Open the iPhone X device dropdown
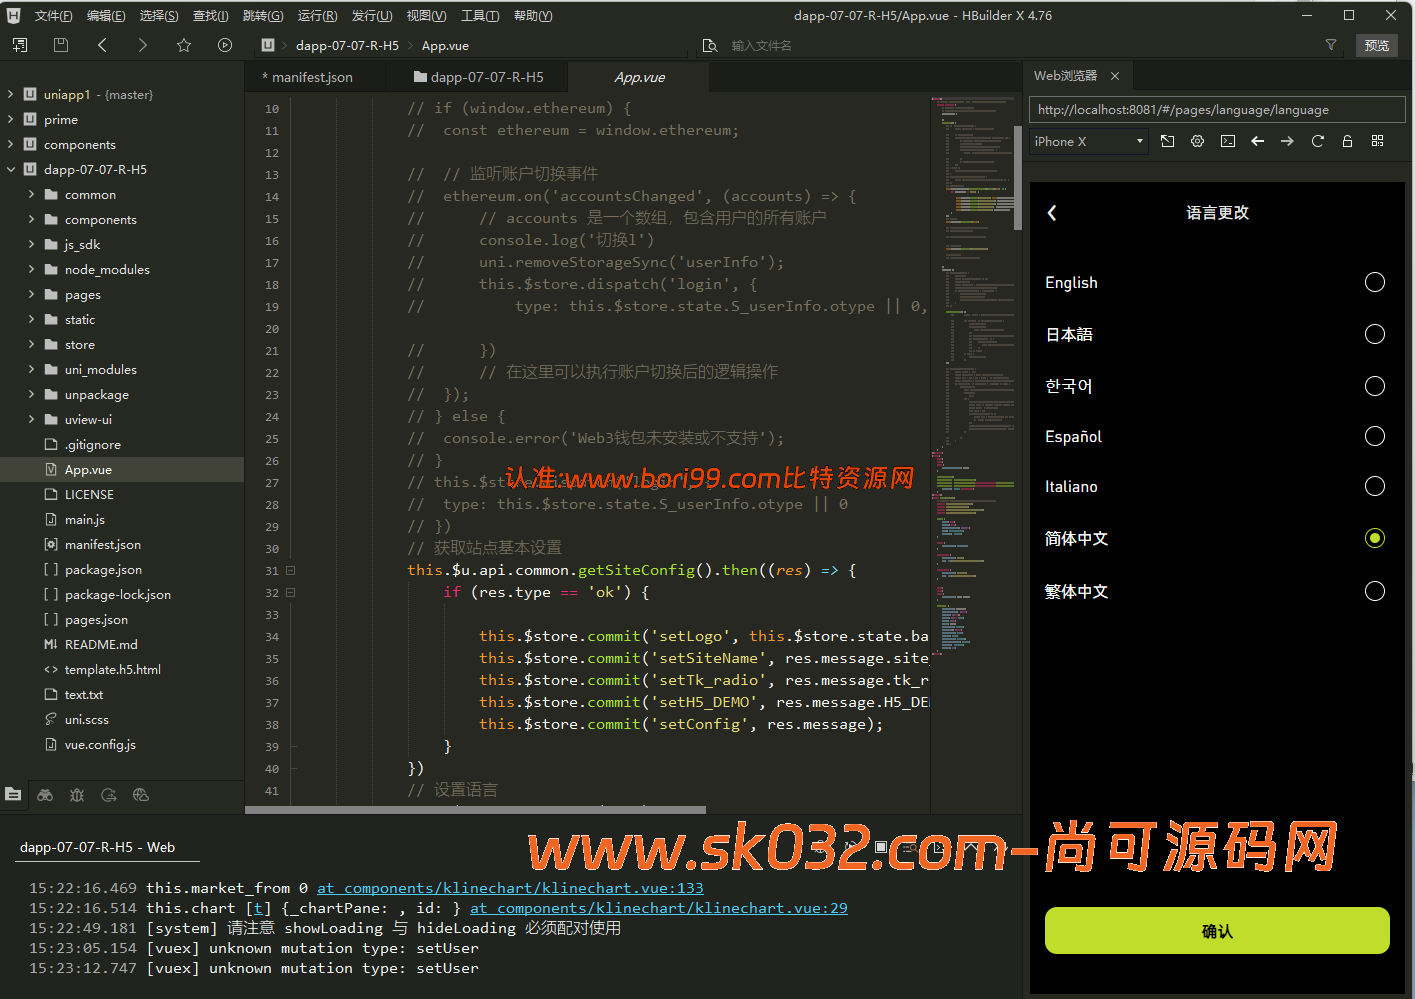 1088,142
